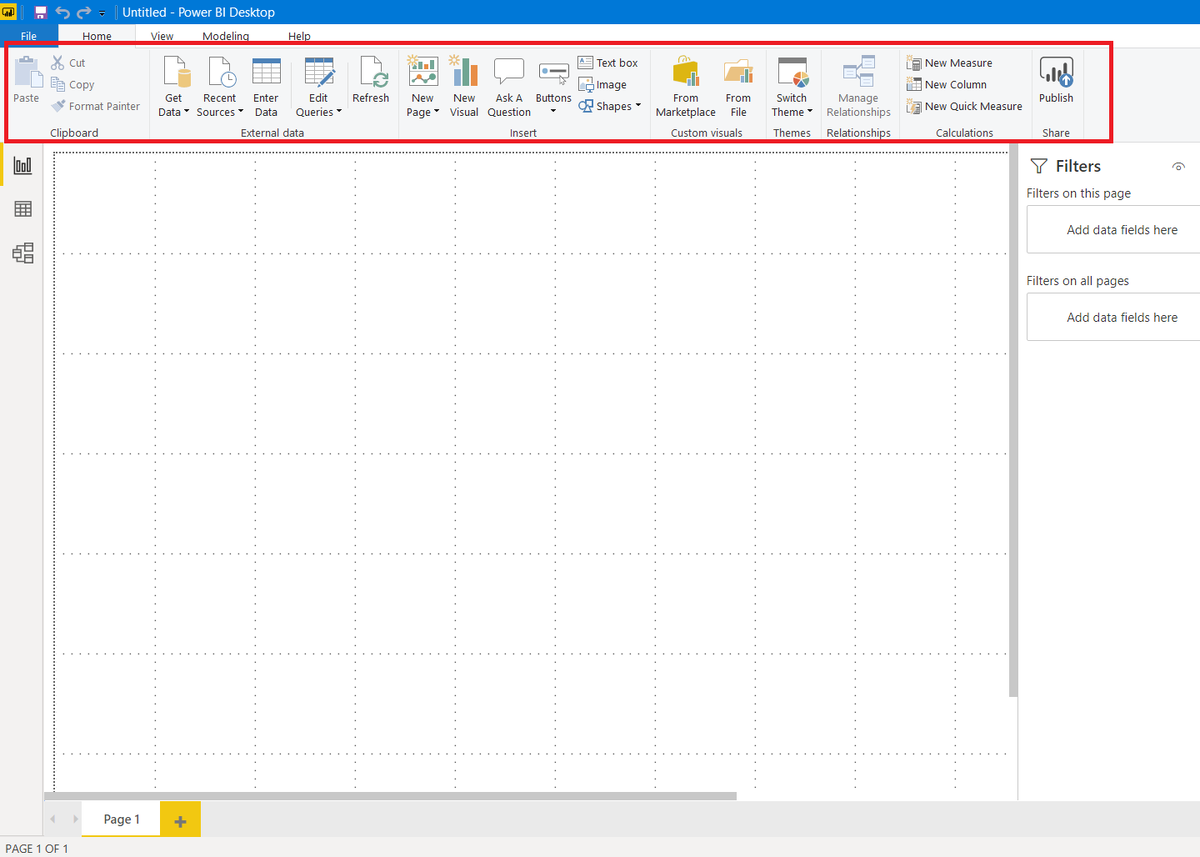This screenshot has height=857, width=1200.
Task: Open the File menu
Action: tap(29, 36)
